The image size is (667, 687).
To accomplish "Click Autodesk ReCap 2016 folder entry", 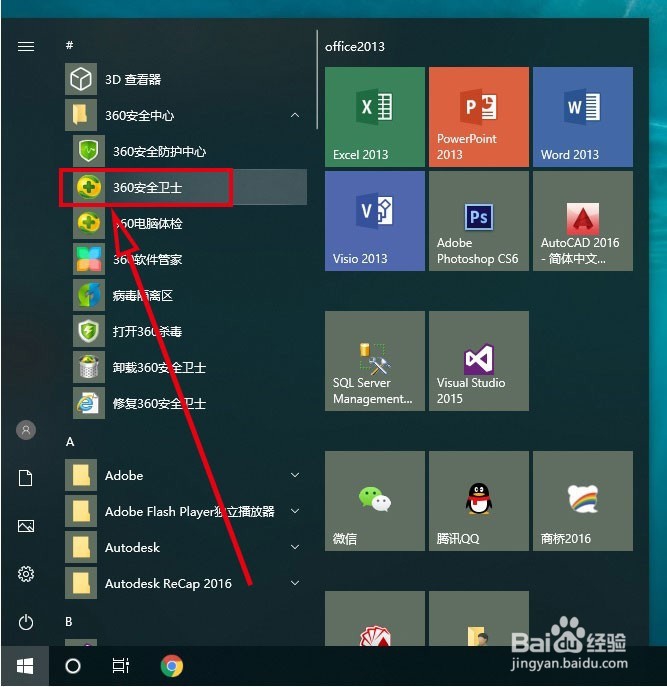I will pyautogui.click(x=186, y=583).
